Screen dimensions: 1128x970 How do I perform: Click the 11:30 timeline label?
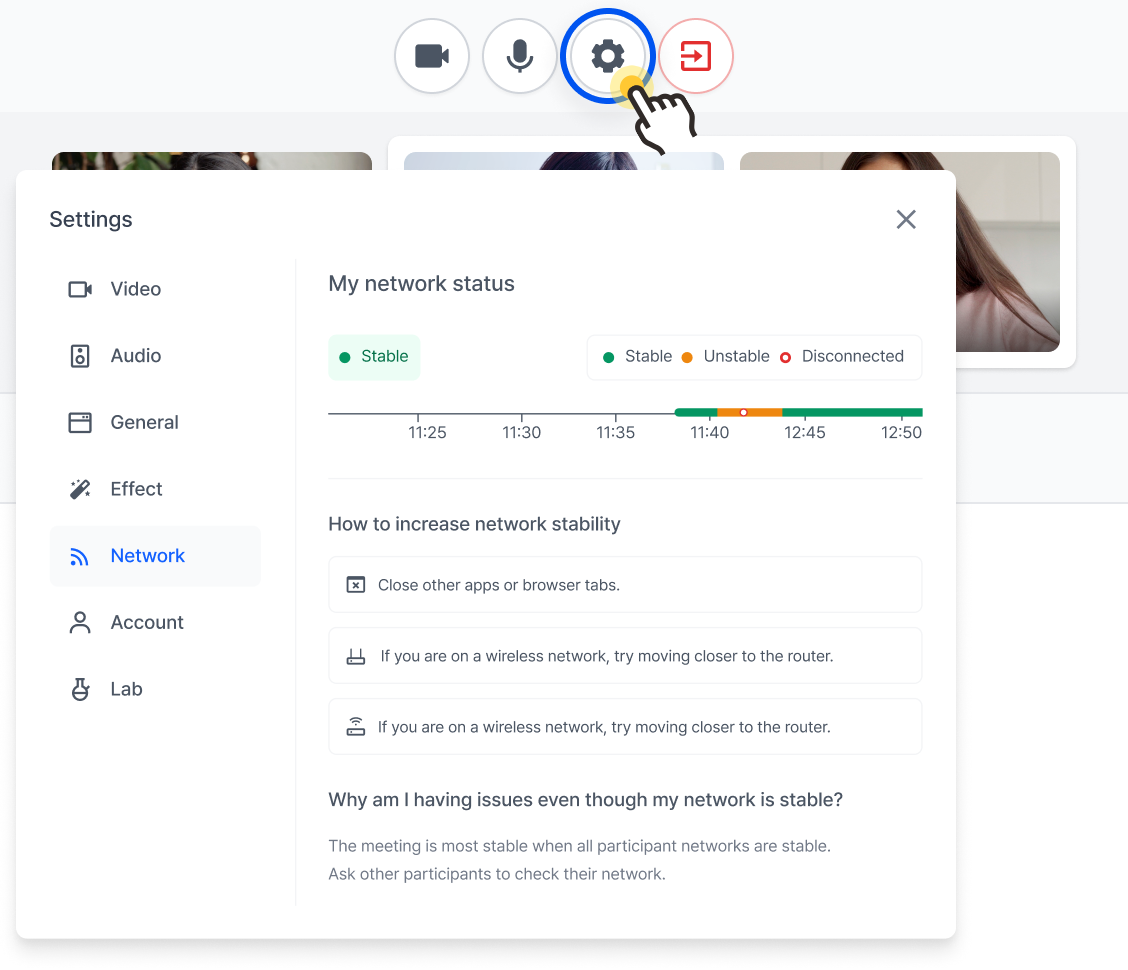522,432
